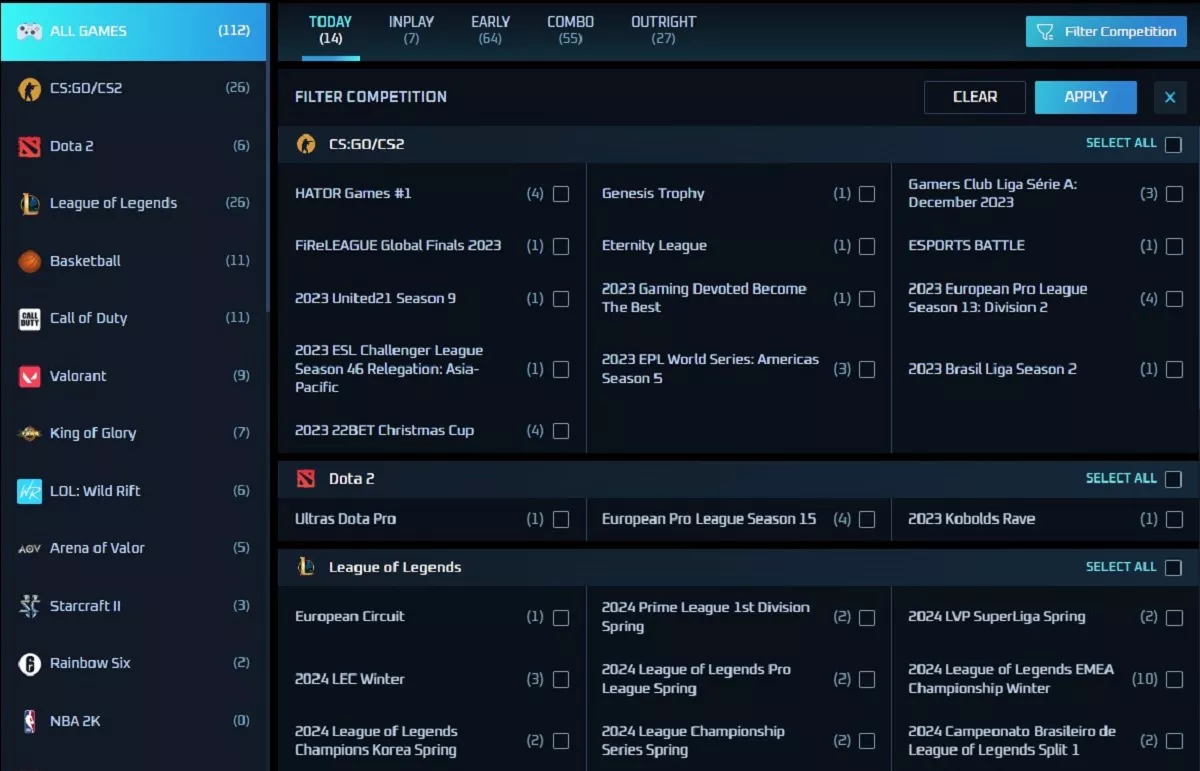Open the COMBO tab

pyautogui.click(x=570, y=30)
